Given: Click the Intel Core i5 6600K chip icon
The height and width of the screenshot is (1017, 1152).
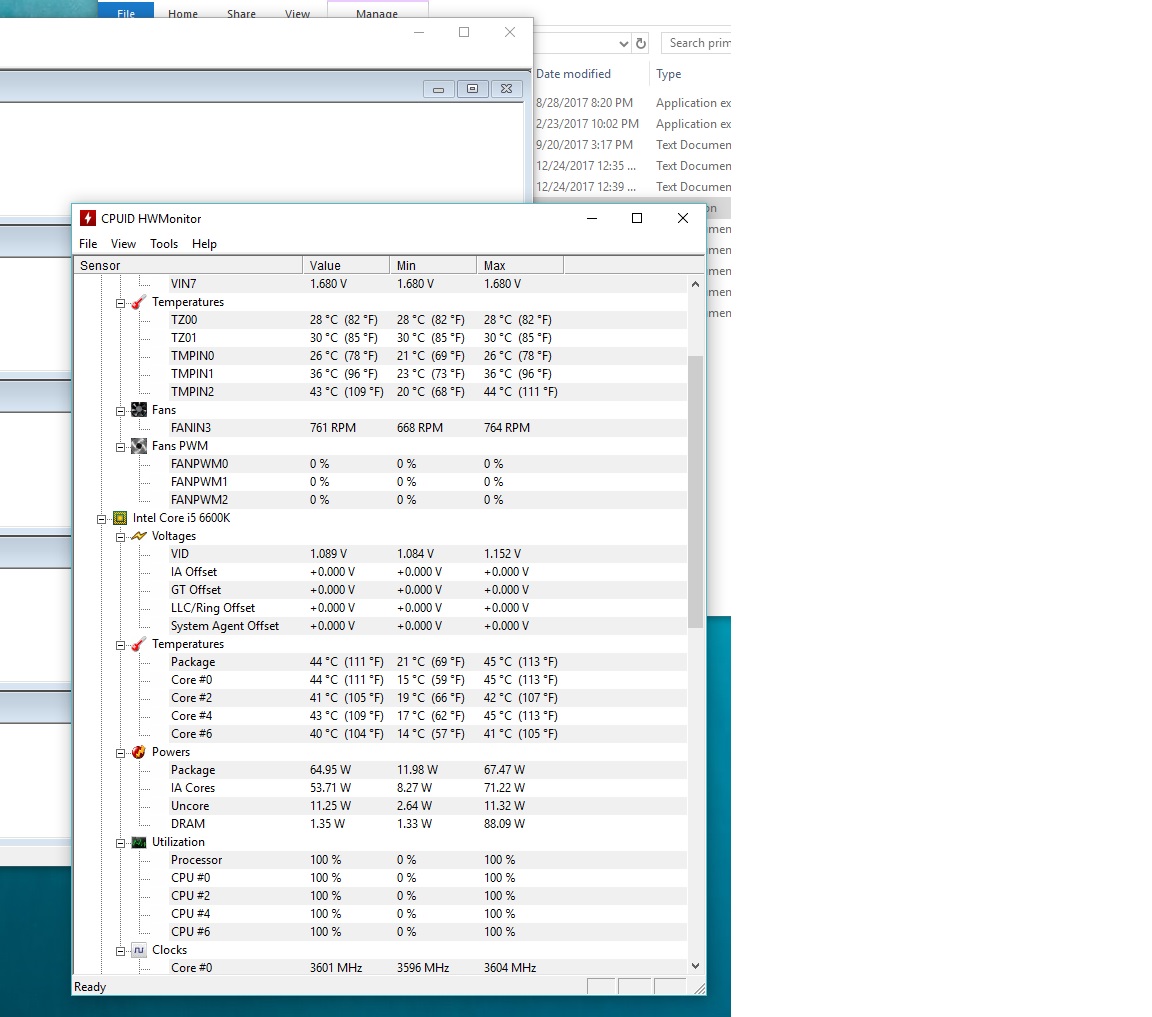Looking at the screenshot, I should 120,518.
